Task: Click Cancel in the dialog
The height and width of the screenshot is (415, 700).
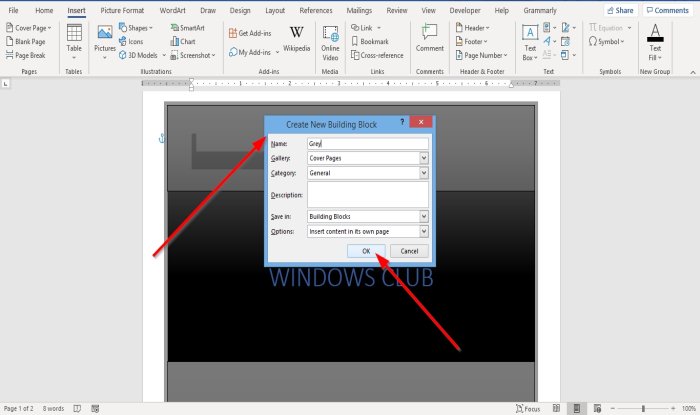Action: pyautogui.click(x=409, y=251)
